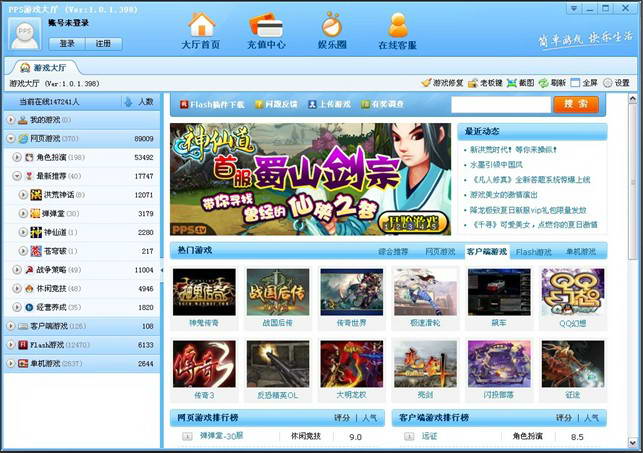The image size is (643, 453).
Task: Select 苍穹破 in the game tree
Action: 82,251
